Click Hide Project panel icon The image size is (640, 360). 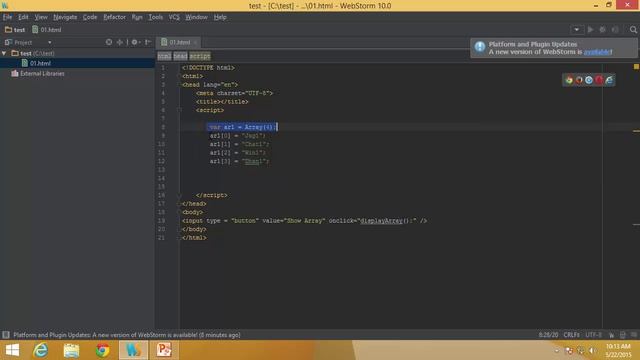(x=148, y=42)
